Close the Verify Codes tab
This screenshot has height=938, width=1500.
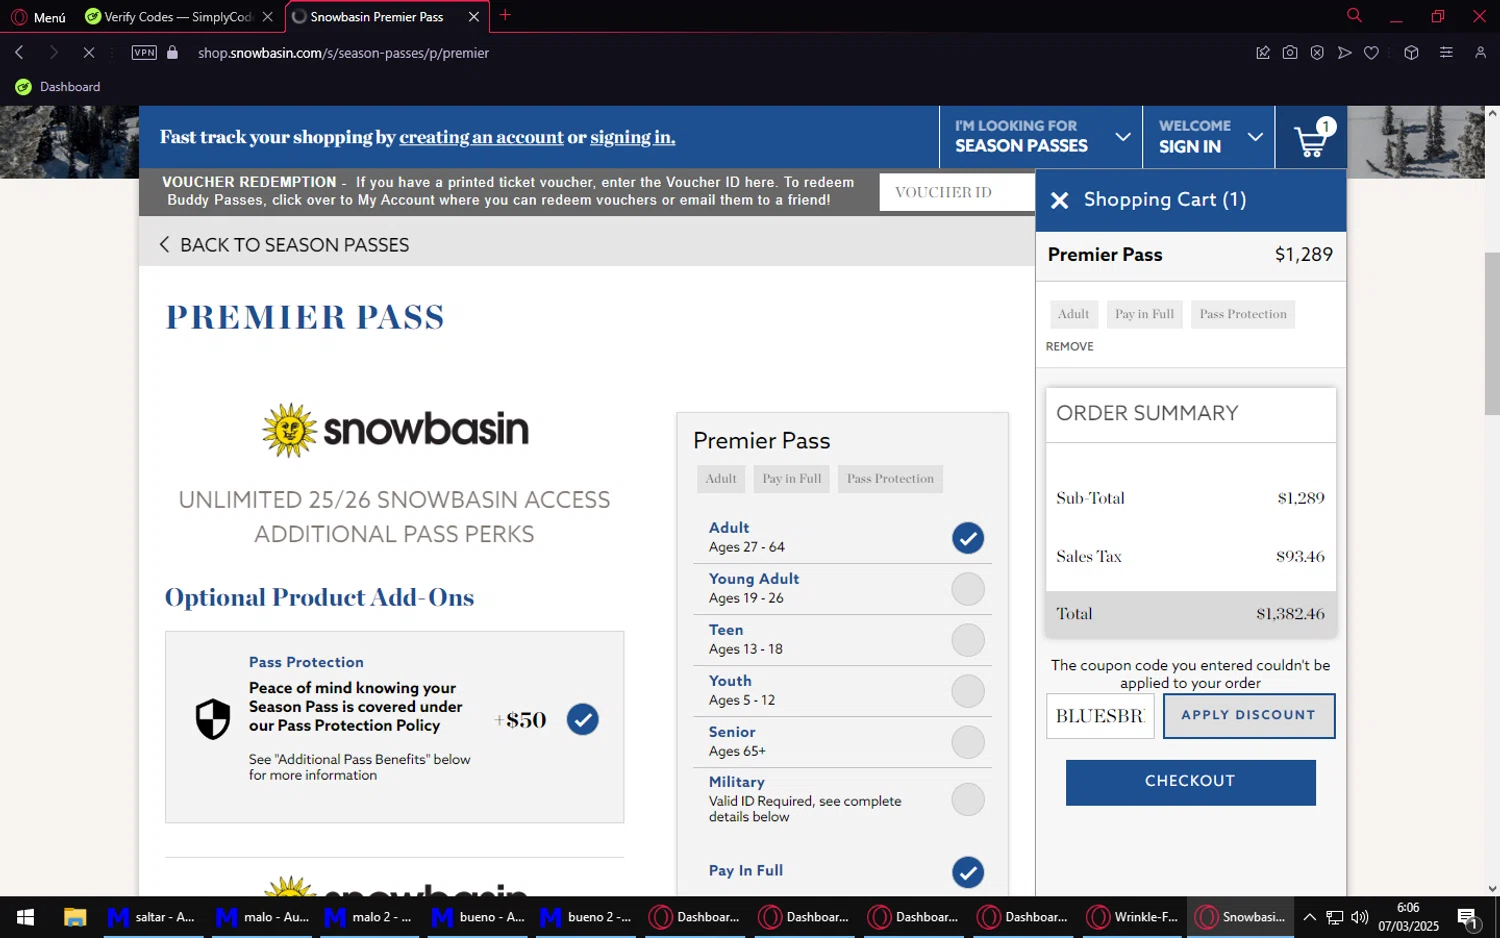click(x=267, y=17)
